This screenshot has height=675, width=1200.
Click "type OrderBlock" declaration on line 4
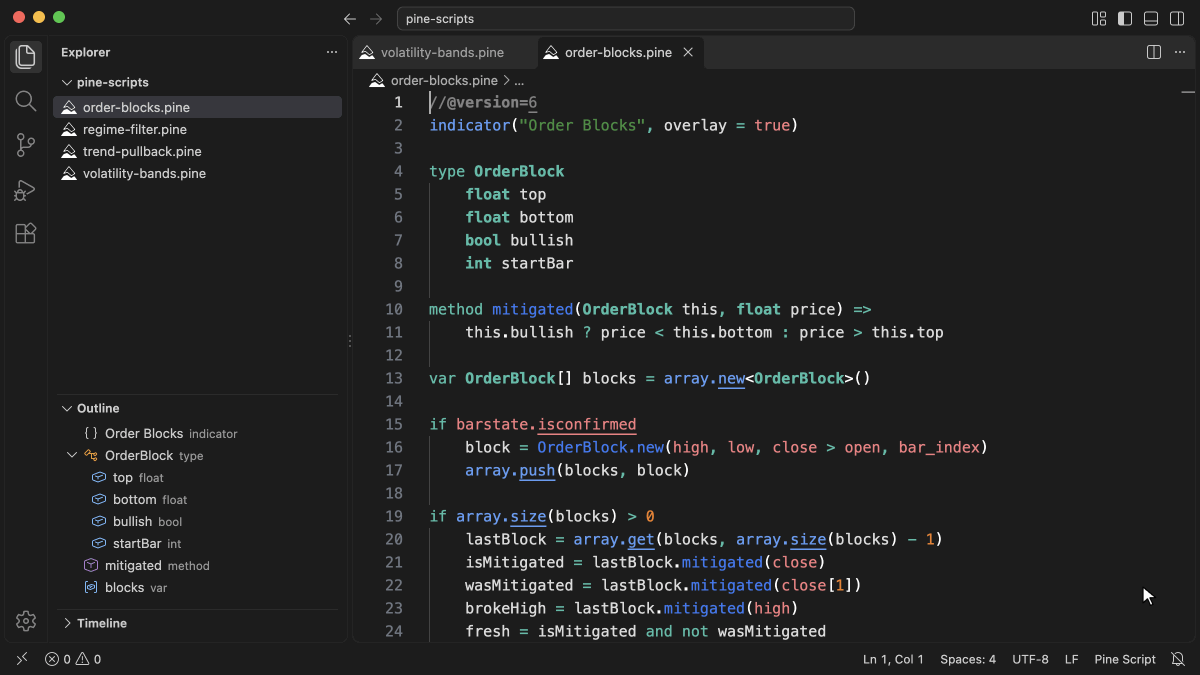[497, 171]
